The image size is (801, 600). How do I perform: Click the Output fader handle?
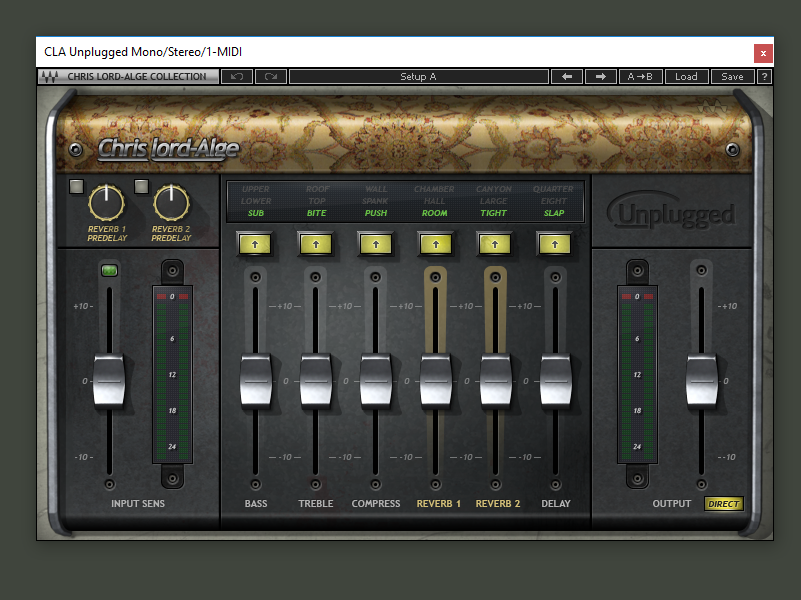(702, 381)
